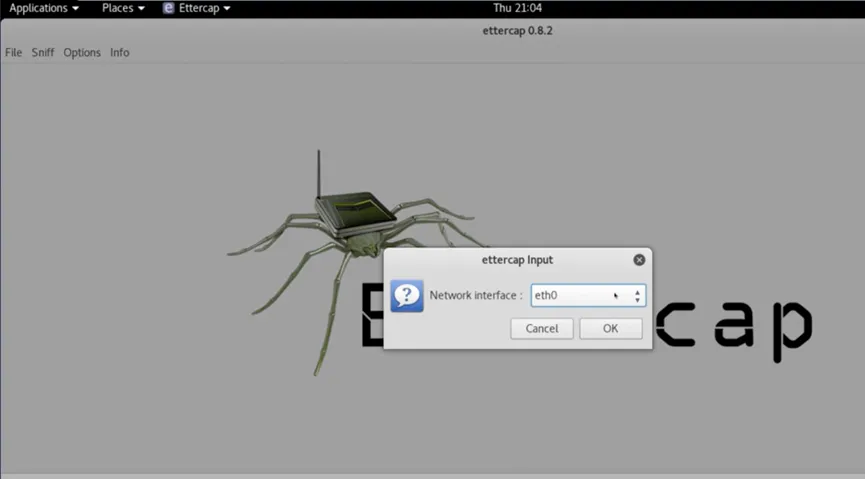Open the Places menu in top bar
This screenshot has height=479, width=865.
point(122,8)
